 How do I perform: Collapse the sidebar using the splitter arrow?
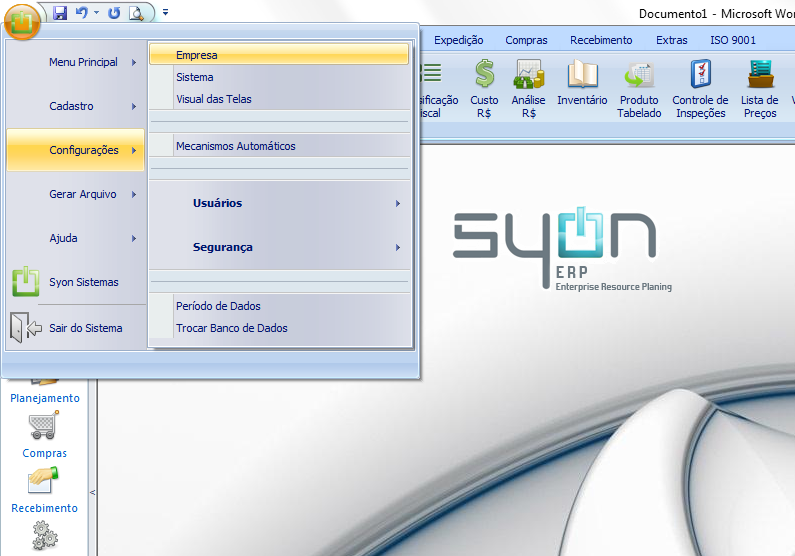click(x=92, y=492)
